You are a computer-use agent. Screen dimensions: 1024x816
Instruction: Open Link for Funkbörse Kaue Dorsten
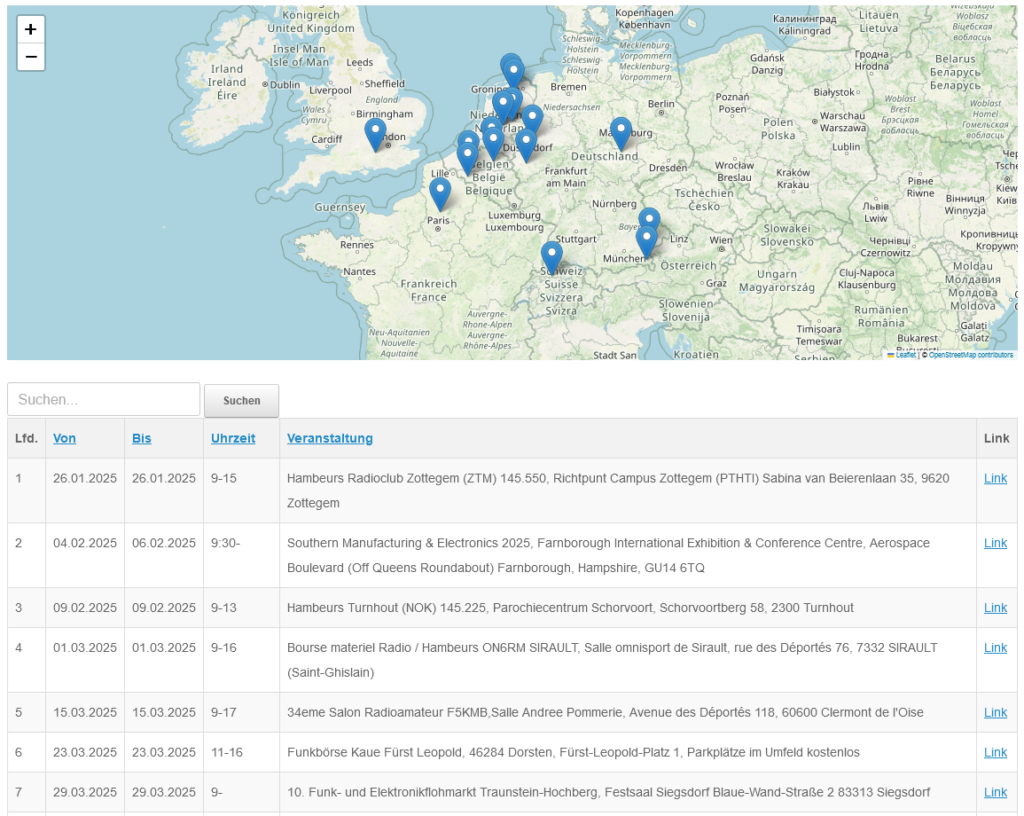pyautogui.click(x=995, y=752)
